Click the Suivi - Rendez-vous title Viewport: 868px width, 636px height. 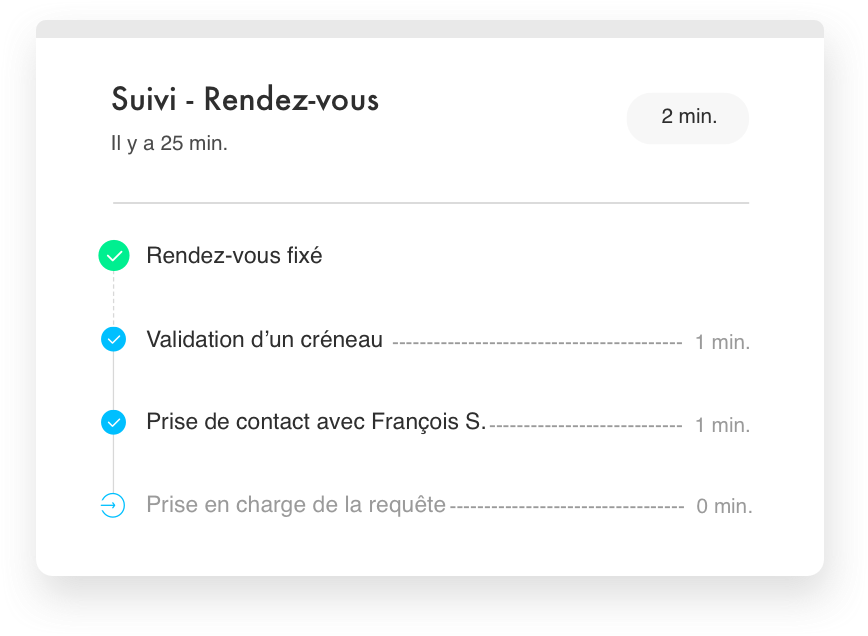click(245, 100)
